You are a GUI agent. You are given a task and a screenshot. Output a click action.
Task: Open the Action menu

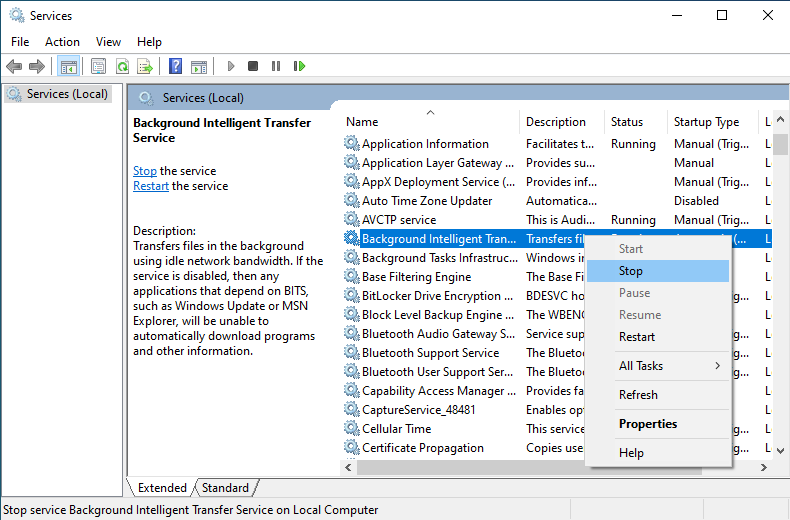(62, 42)
